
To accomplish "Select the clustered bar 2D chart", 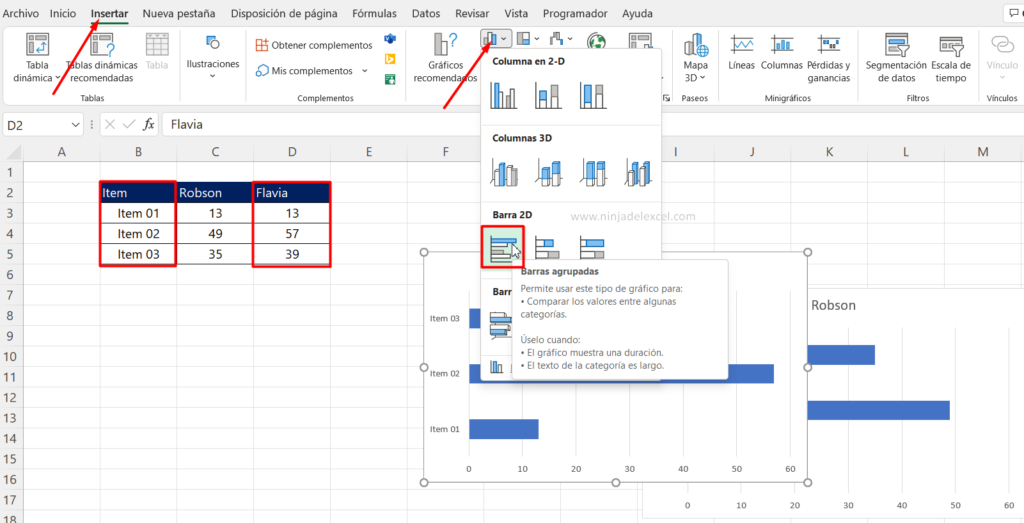I will coord(503,247).
